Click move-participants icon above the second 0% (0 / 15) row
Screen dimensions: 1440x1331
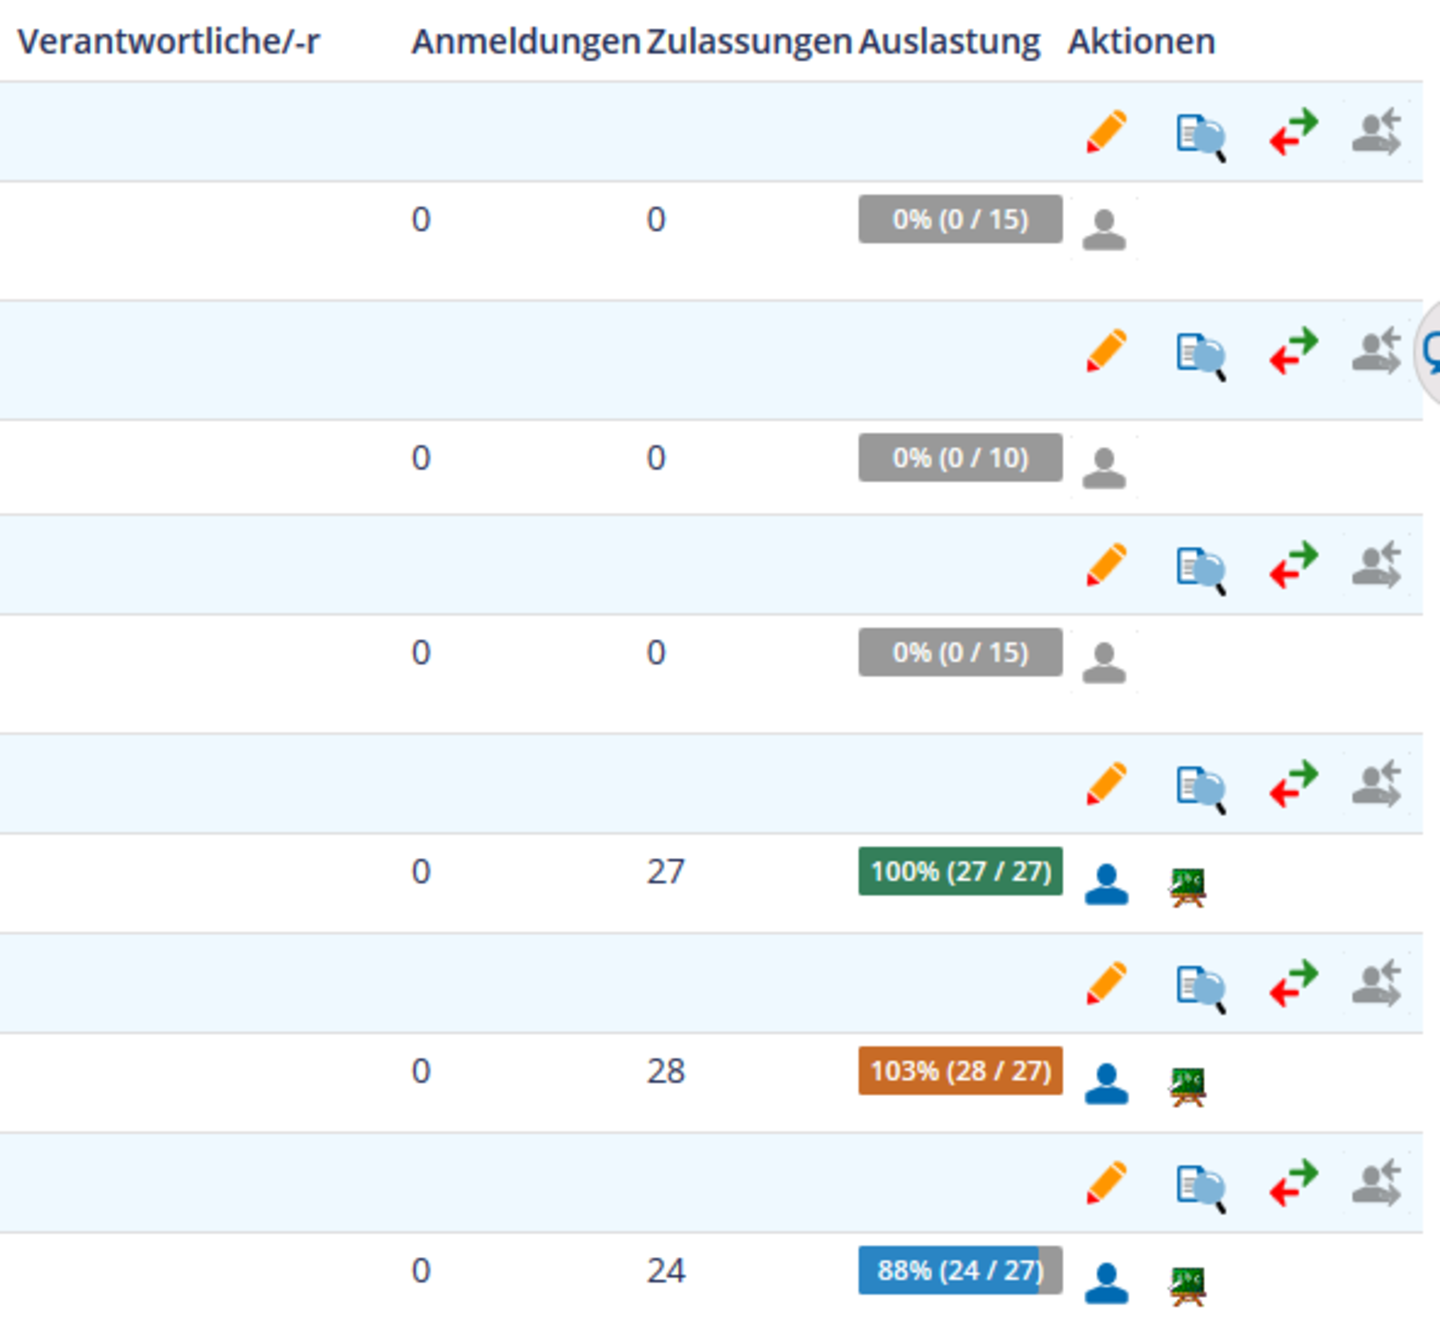point(1377,565)
